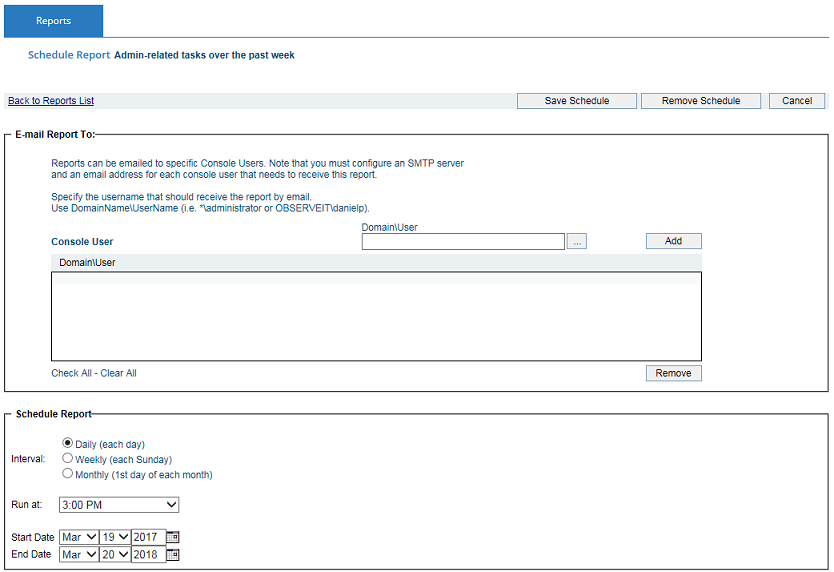This screenshot has width=834, height=572.
Task: Go back to Reports List
Action: pos(51,101)
